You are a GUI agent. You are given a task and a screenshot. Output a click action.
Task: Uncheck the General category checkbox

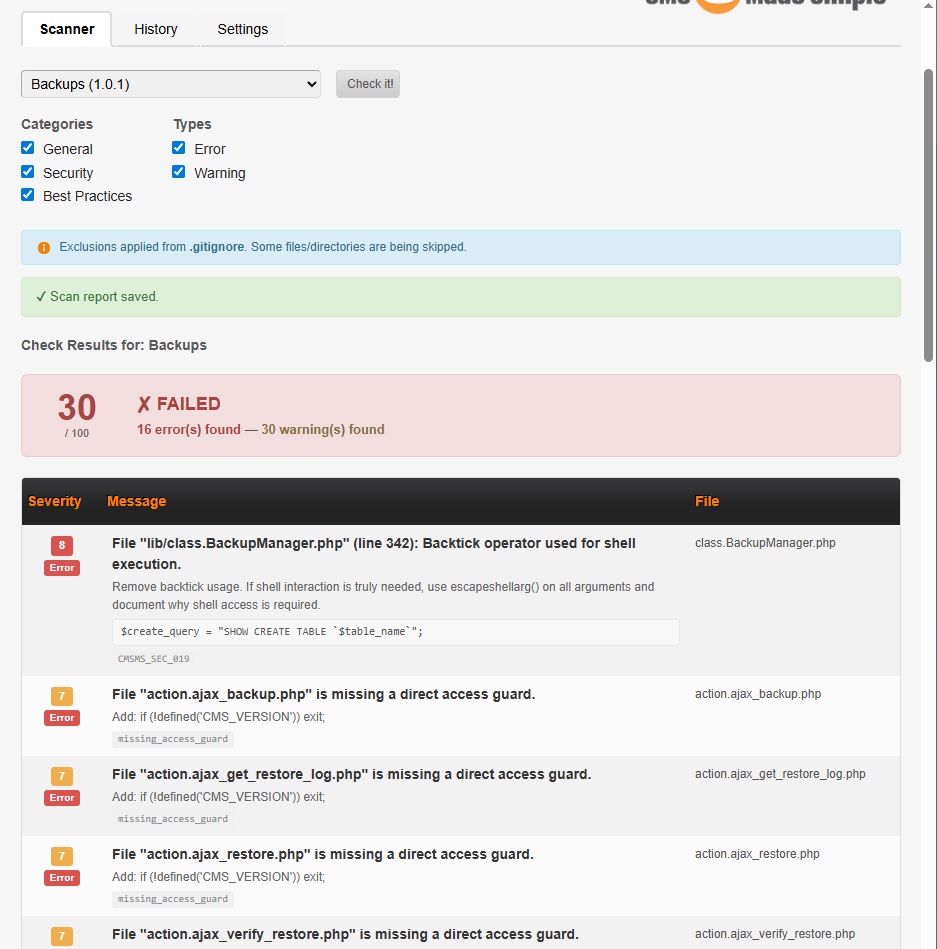point(28,148)
